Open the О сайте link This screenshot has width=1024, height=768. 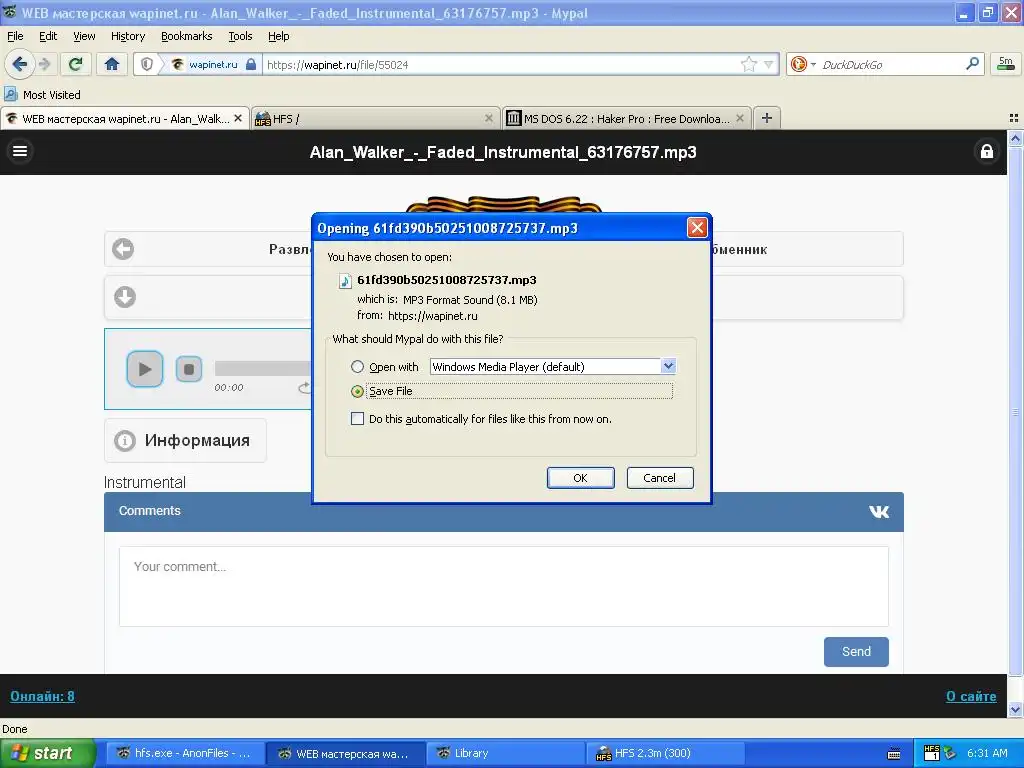tap(971, 696)
